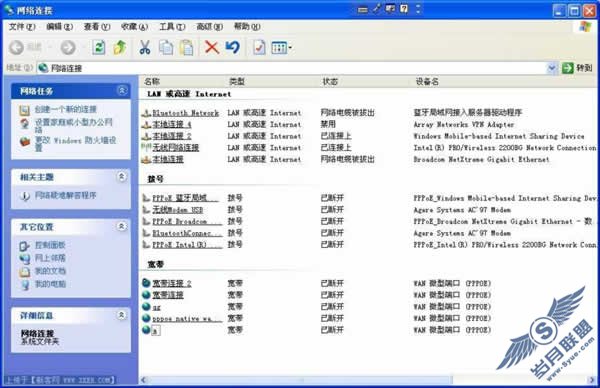The image size is (600, 388).
Task: Open the 高级 menu
Action: click(x=209, y=27)
